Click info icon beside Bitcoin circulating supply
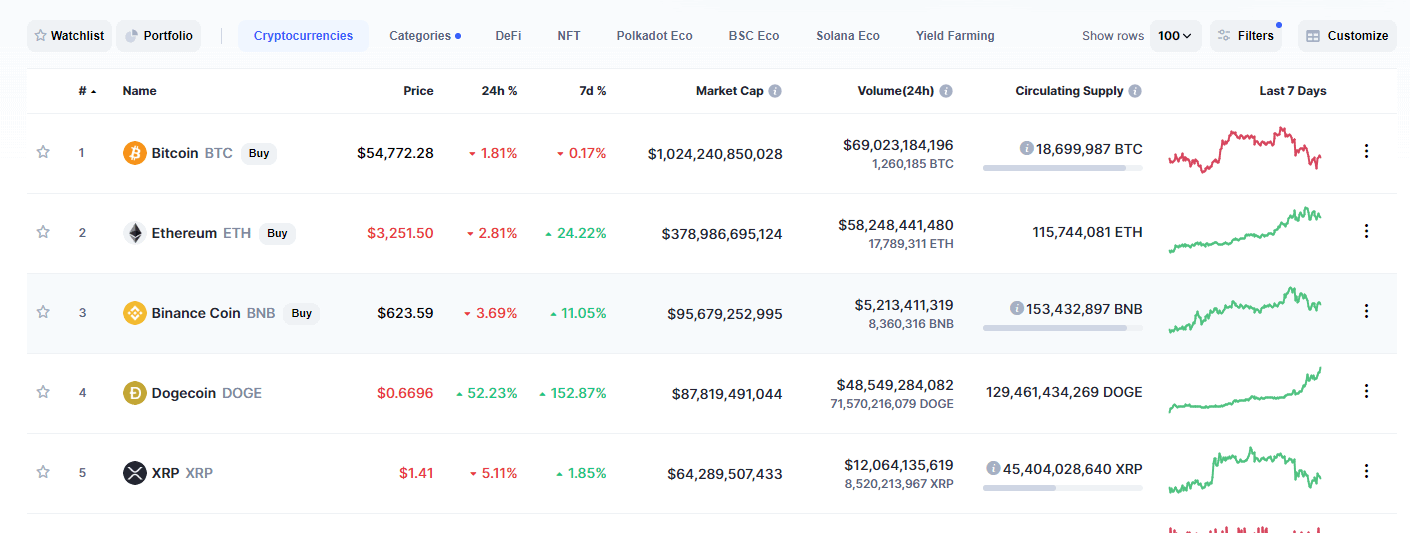This screenshot has height=533, width=1410. point(1026,148)
